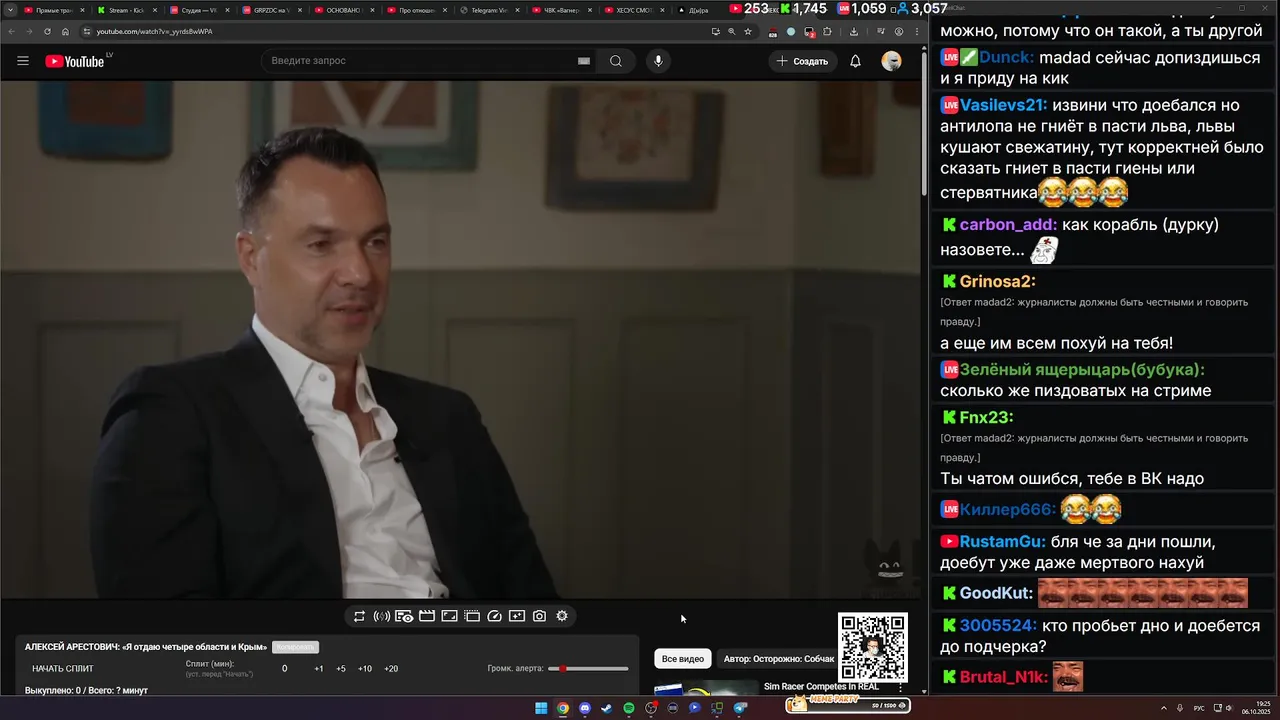Add +20 minutes to split
1280x720 pixels.
(x=391, y=668)
